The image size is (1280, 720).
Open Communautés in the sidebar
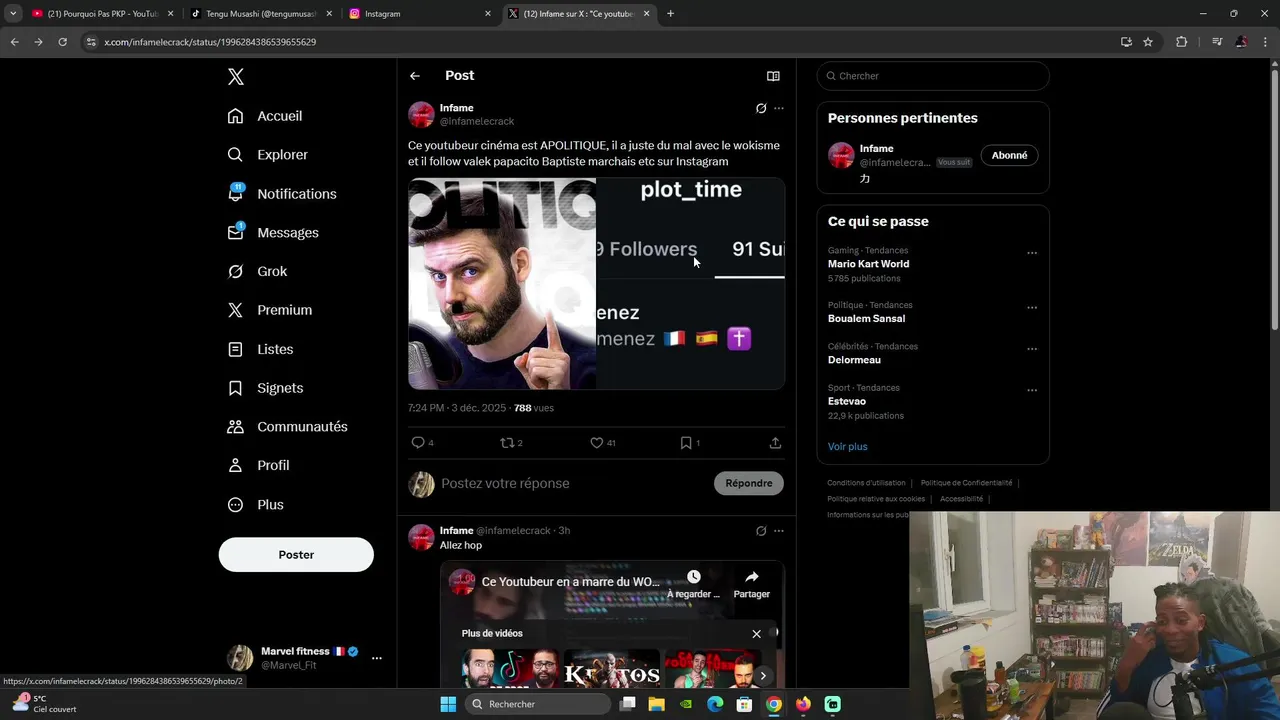click(287, 427)
